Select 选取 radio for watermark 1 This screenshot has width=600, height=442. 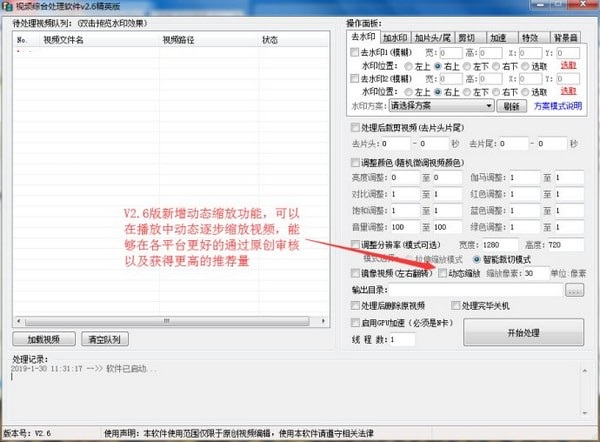(x=525, y=66)
